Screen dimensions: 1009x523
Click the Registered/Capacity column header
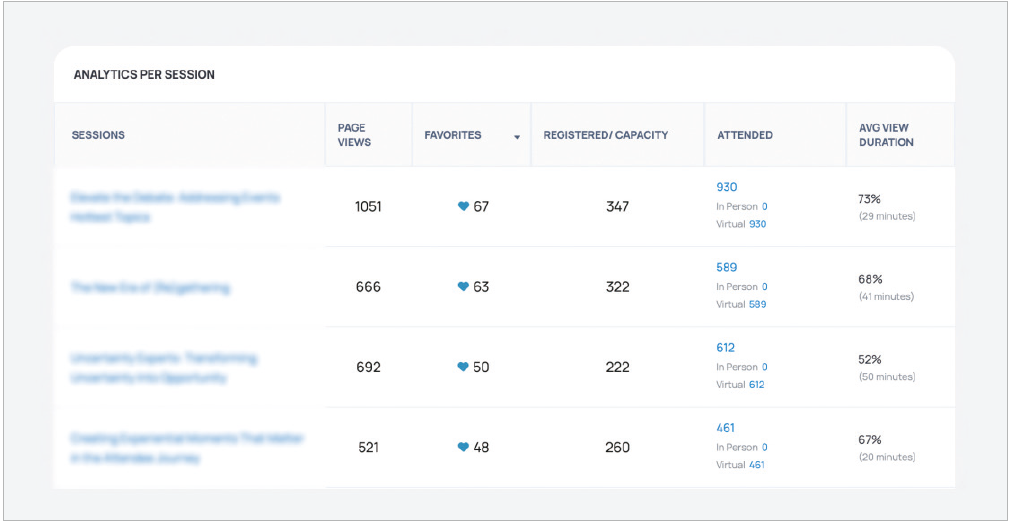point(605,135)
